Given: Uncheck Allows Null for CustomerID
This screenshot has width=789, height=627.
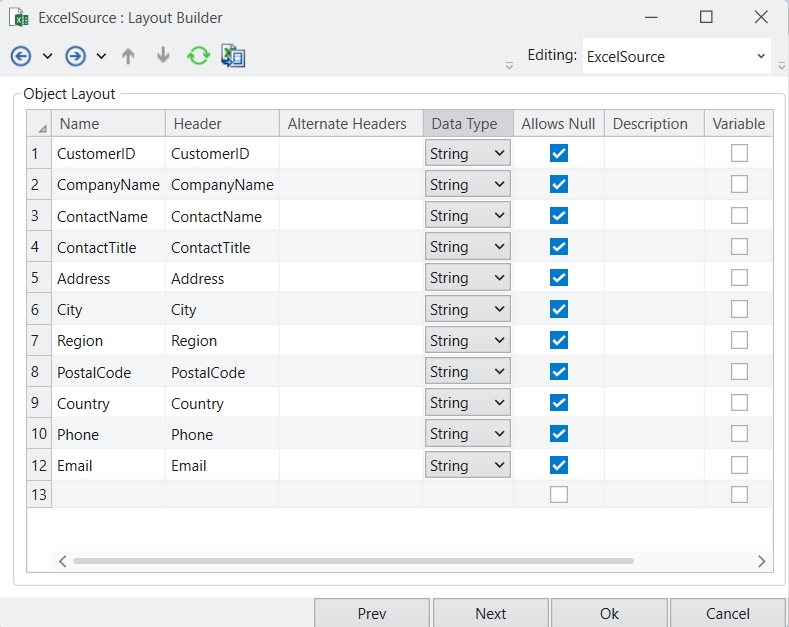Looking at the screenshot, I should [x=559, y=153].
